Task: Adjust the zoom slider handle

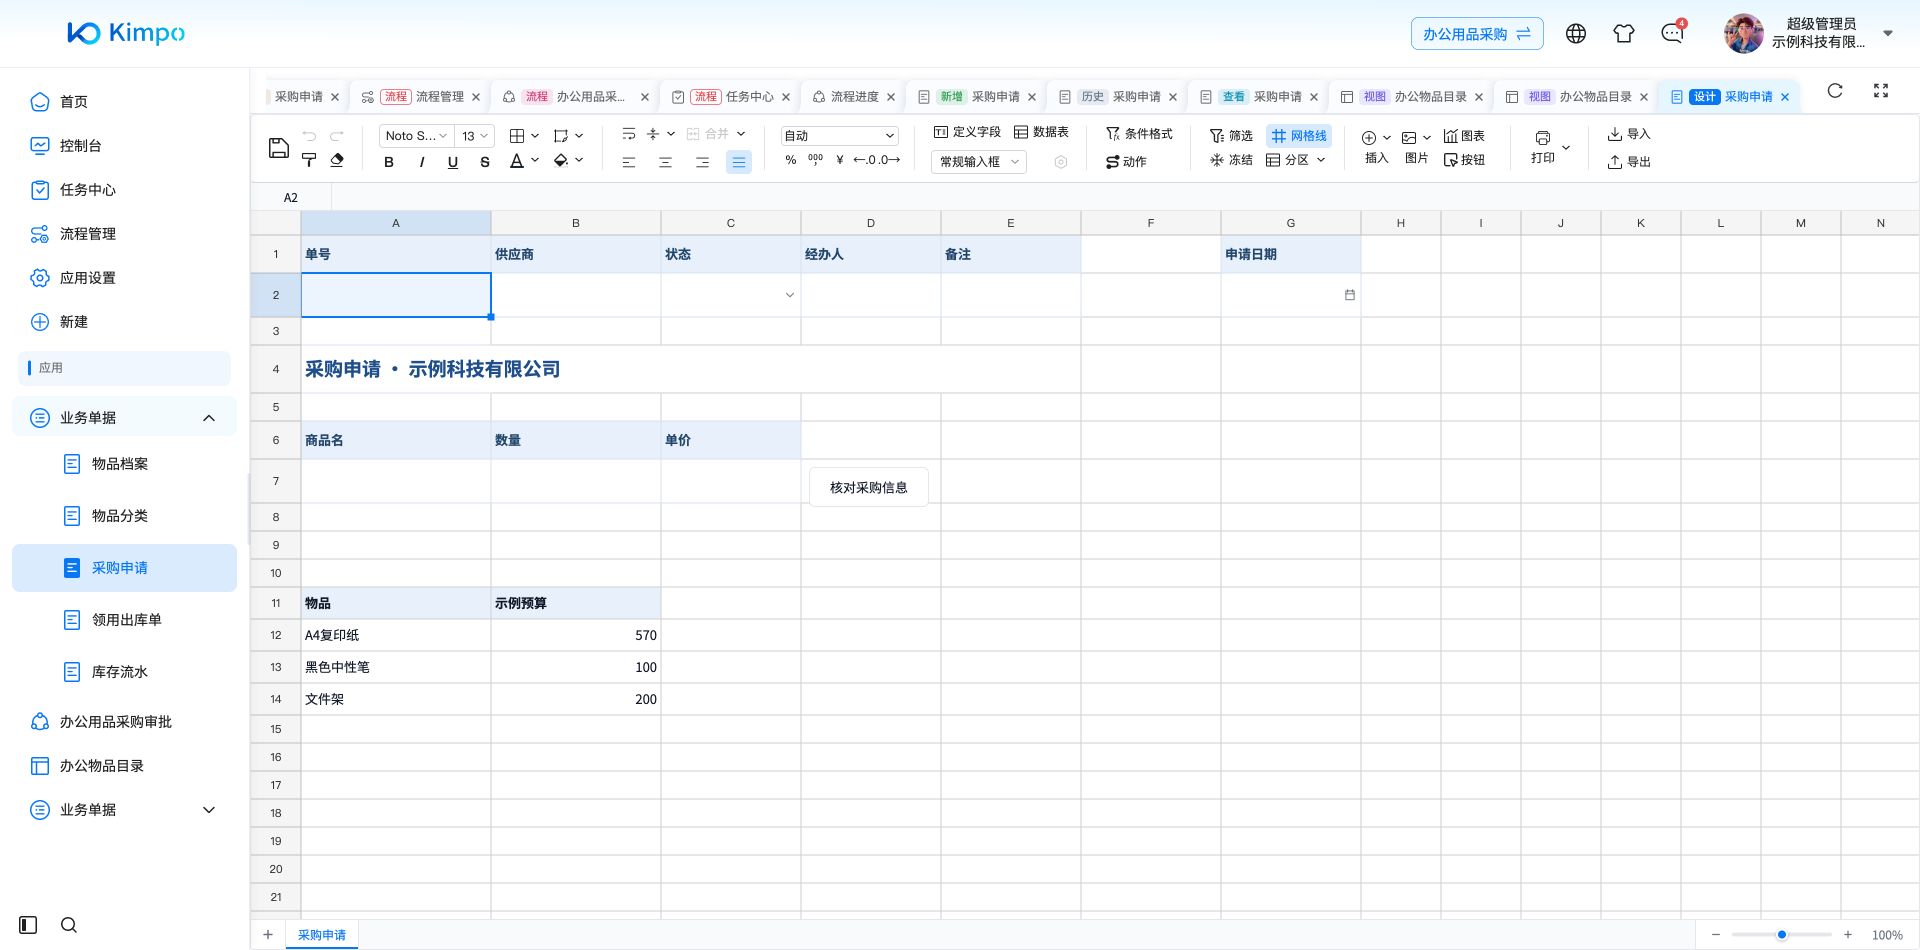Action: click(1782, 935)
